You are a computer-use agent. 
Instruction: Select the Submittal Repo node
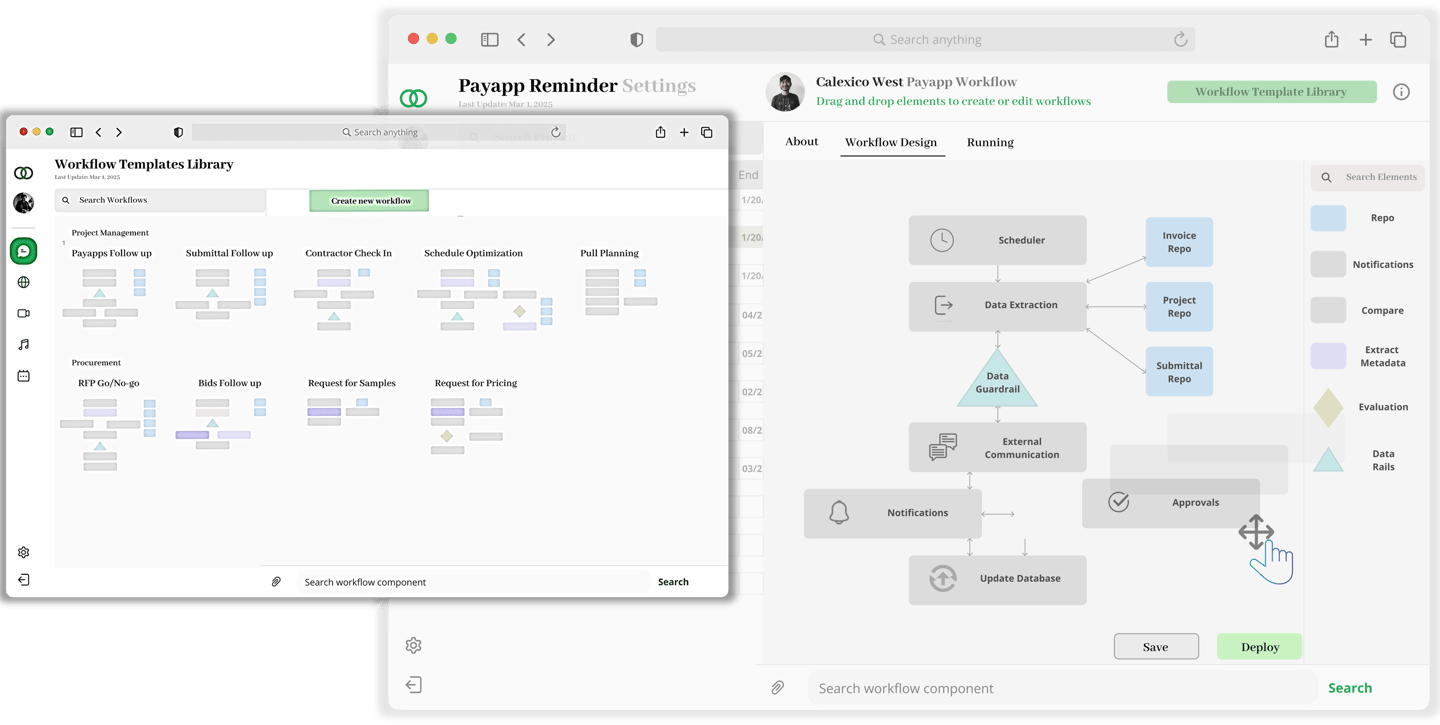1179,372
